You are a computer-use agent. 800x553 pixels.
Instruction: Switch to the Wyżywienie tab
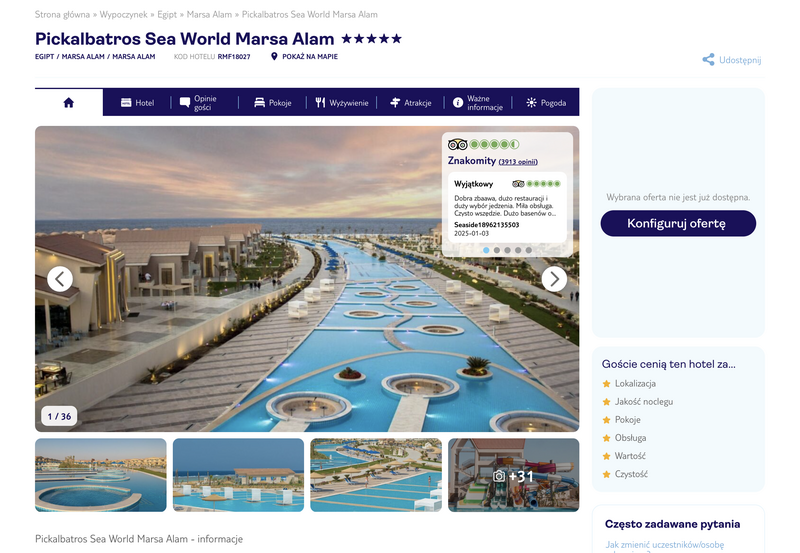pos(341,103)
